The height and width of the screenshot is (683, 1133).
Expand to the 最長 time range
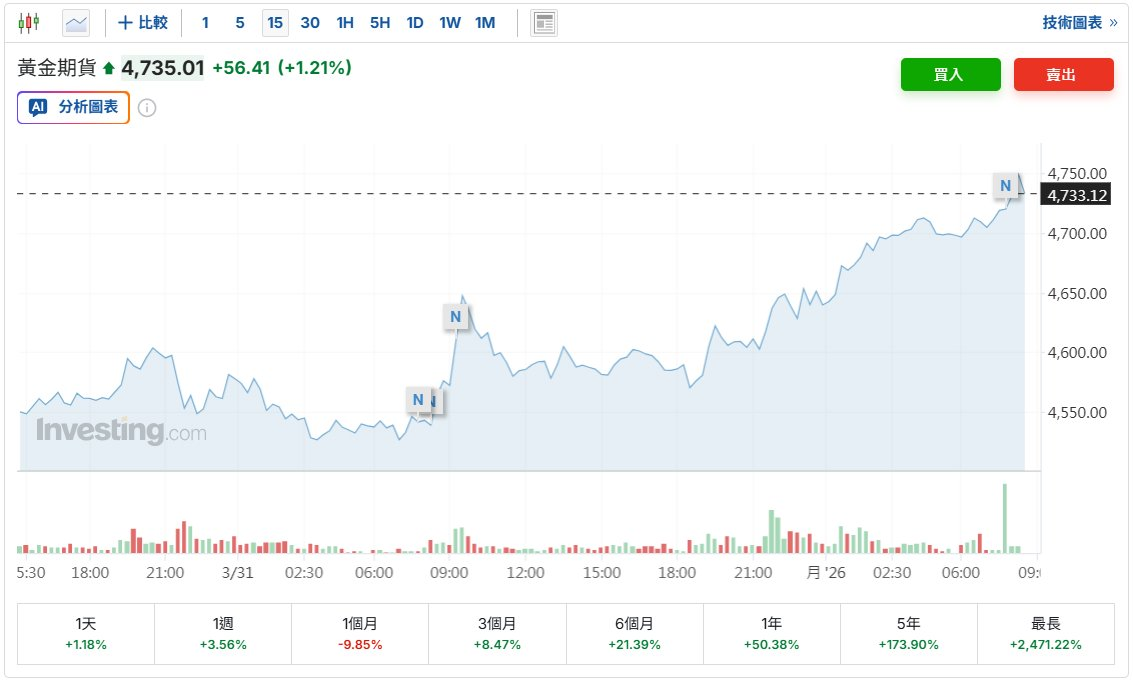coord(1045,634)
